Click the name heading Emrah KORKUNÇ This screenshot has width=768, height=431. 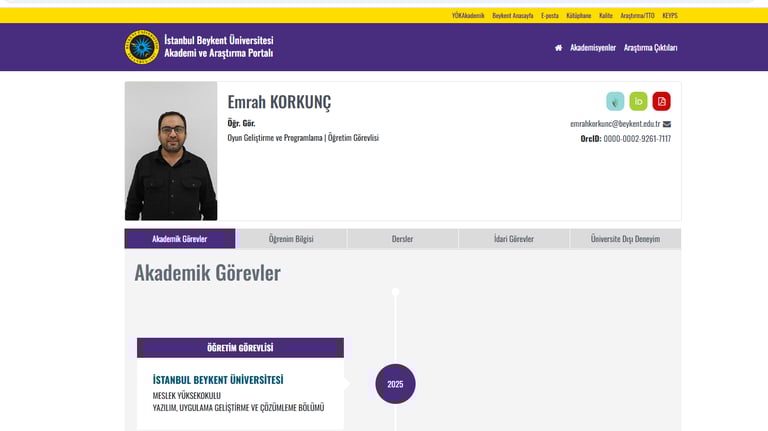click(x=279, y=102)
